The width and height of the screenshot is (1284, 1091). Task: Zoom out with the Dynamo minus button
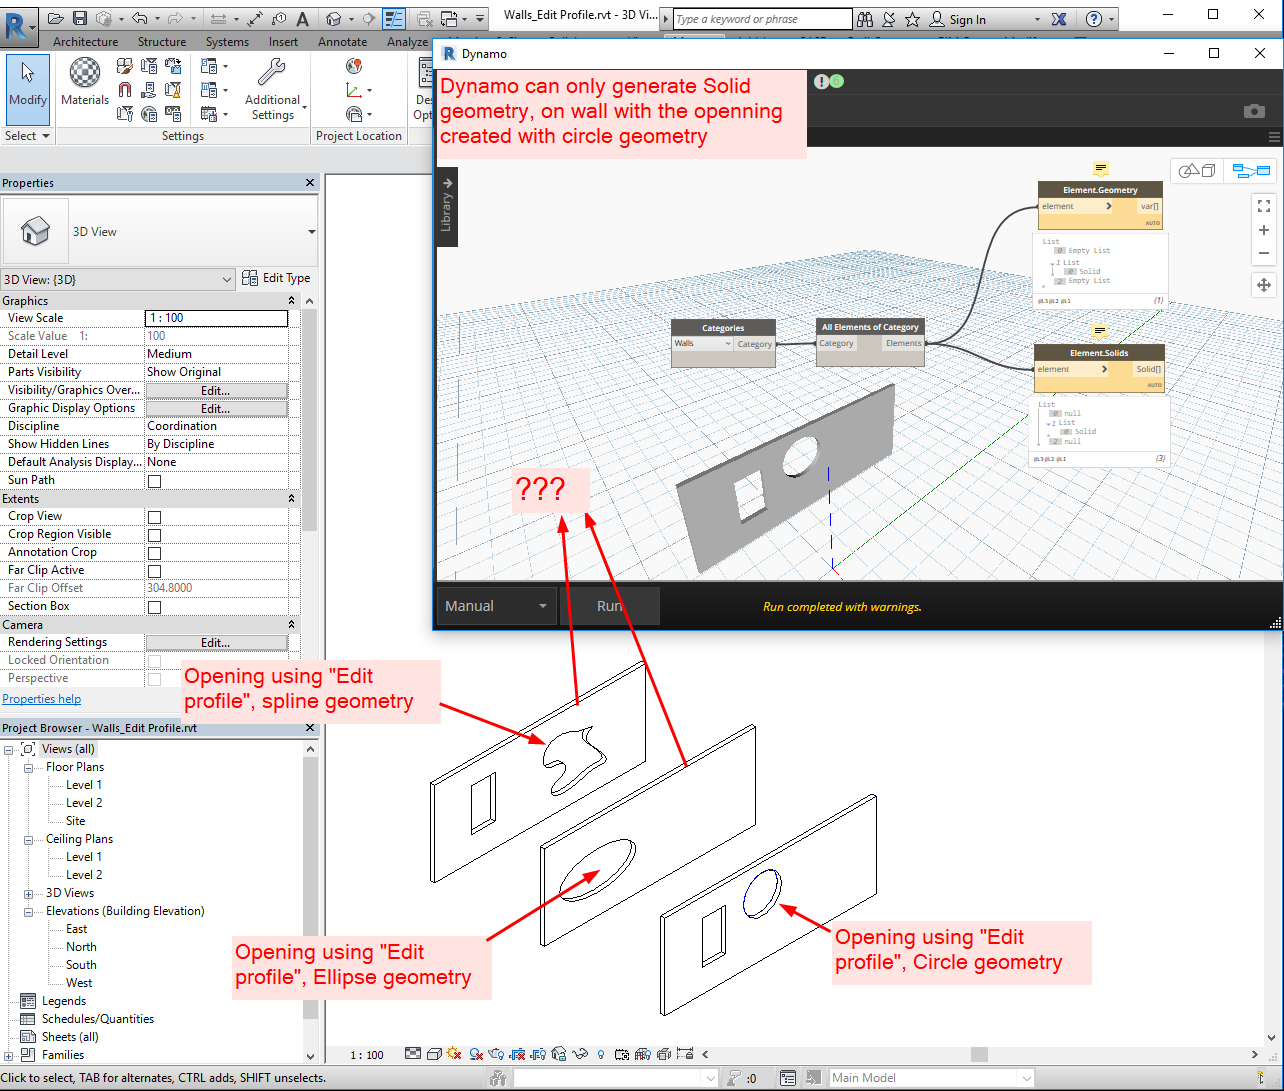1264,253
